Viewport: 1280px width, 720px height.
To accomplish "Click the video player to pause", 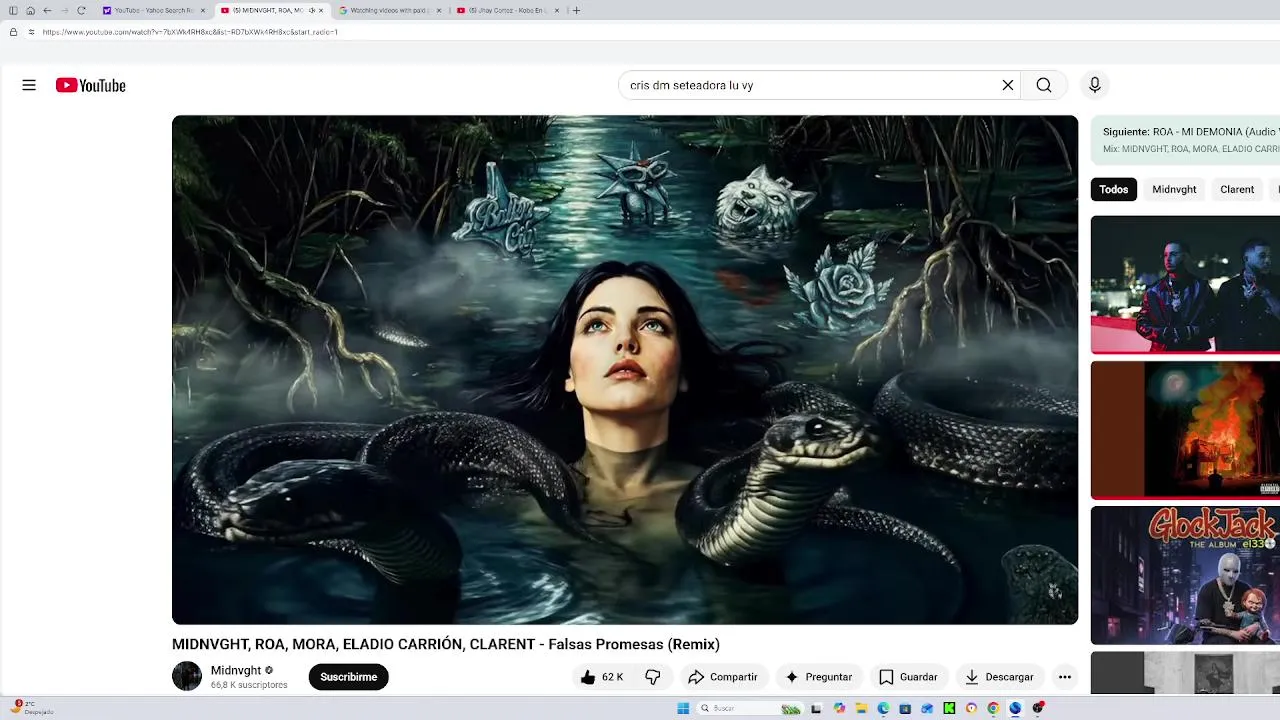I will coord(625,370).
